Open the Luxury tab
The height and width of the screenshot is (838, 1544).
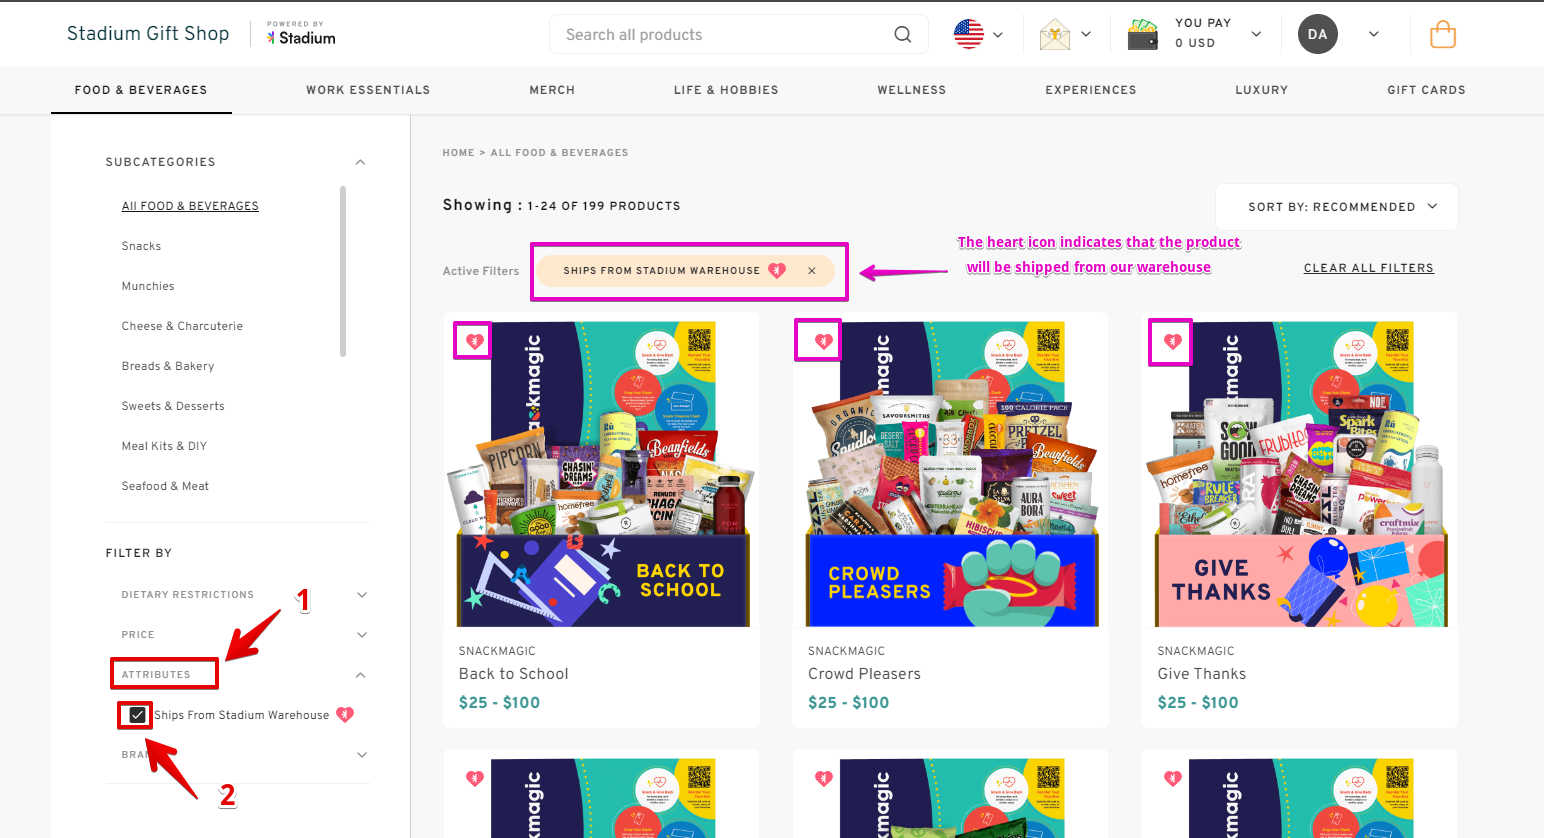1262,90
